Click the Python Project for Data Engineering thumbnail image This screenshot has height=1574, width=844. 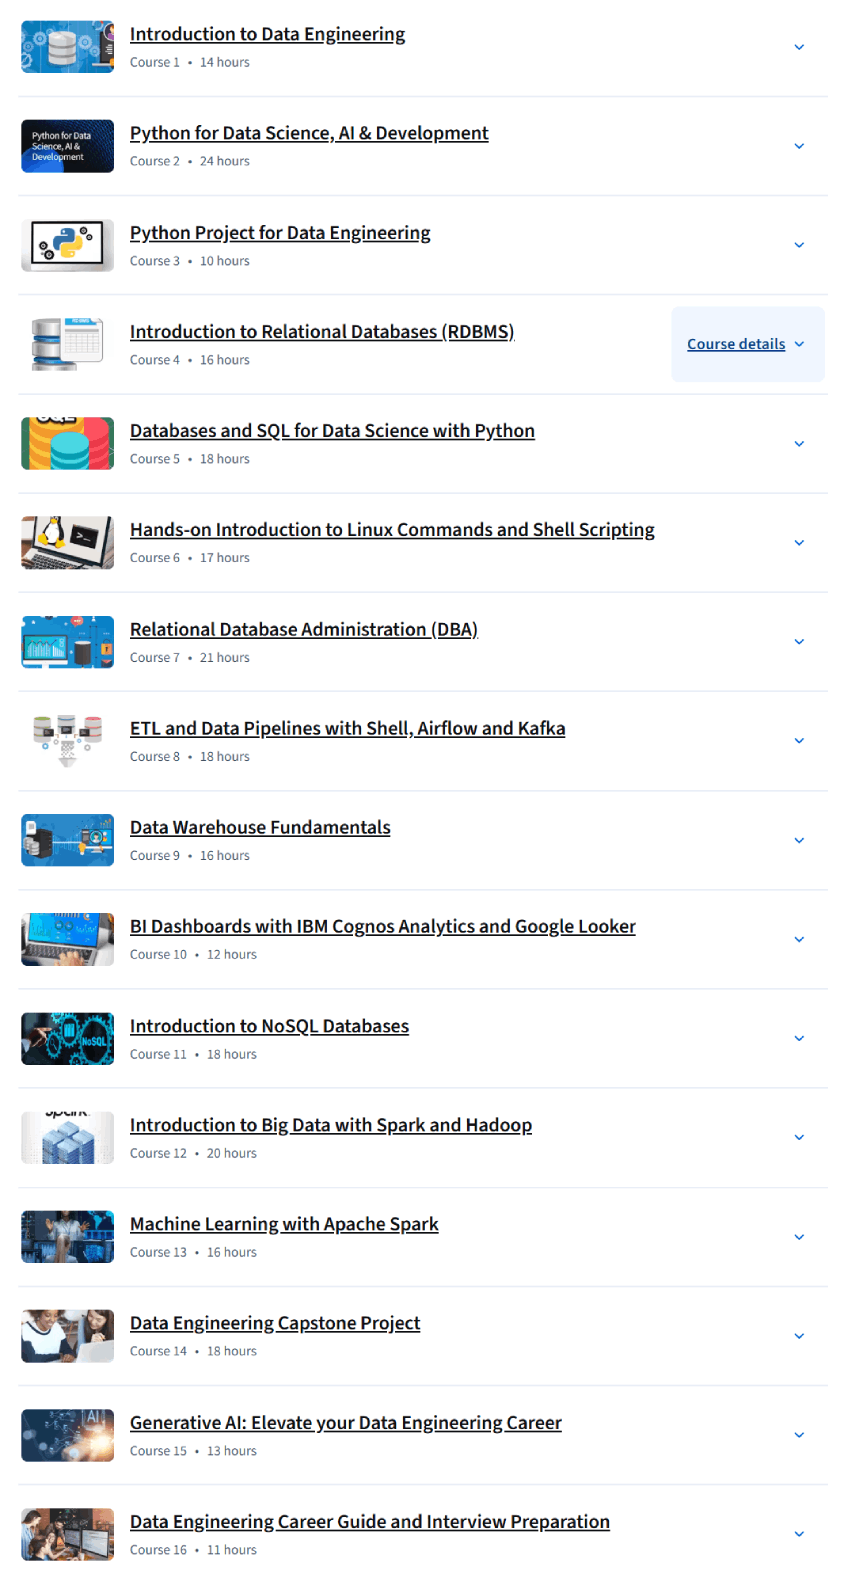(67, 245)
